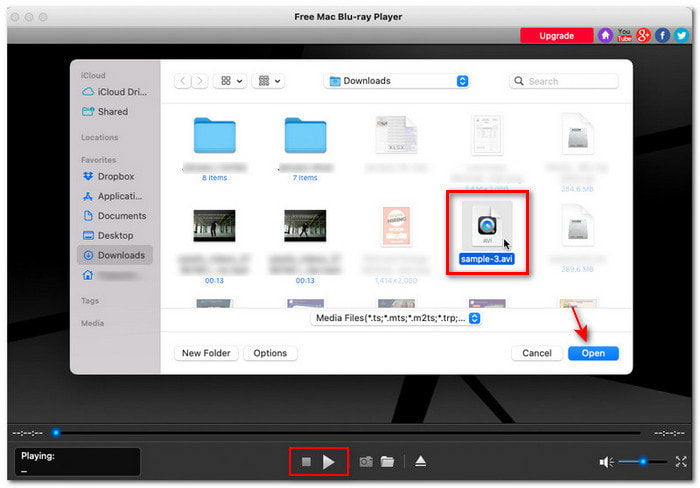Click the volume slider handle
The height and width of the screenshot is (488, 700).
coord(643,461)
